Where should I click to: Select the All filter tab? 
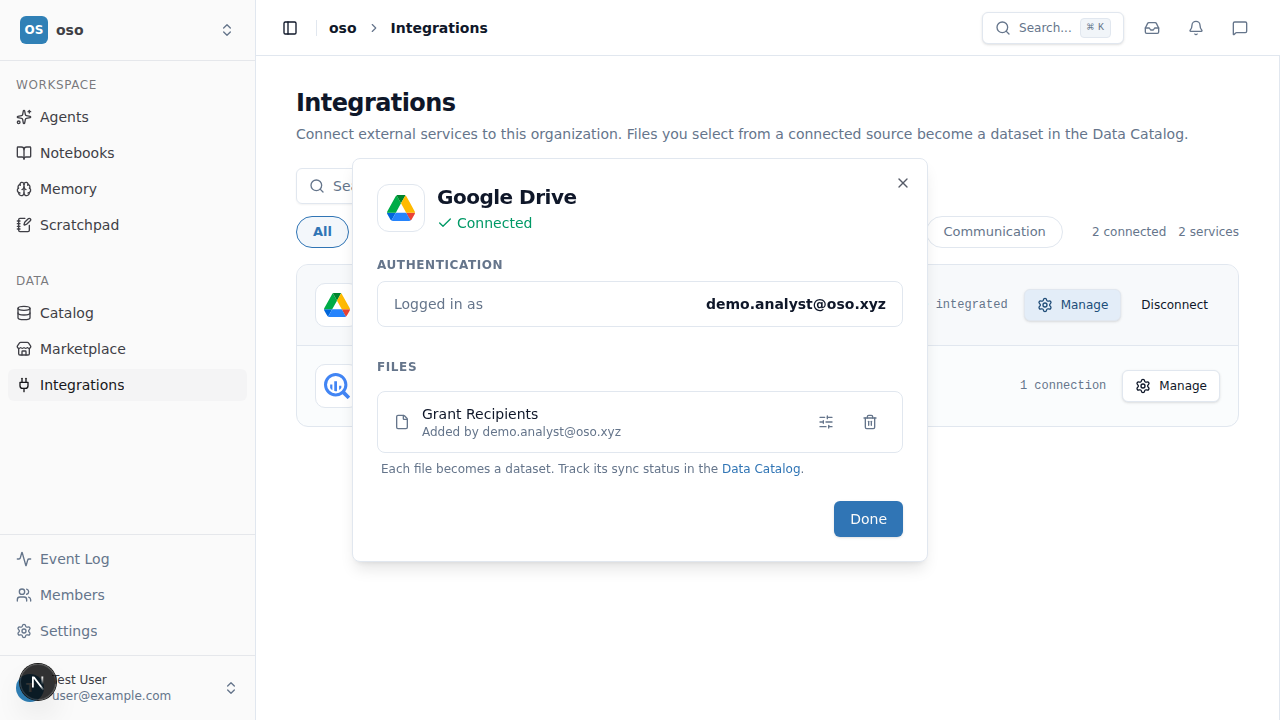pyautogui.click(x=322, y=232)
